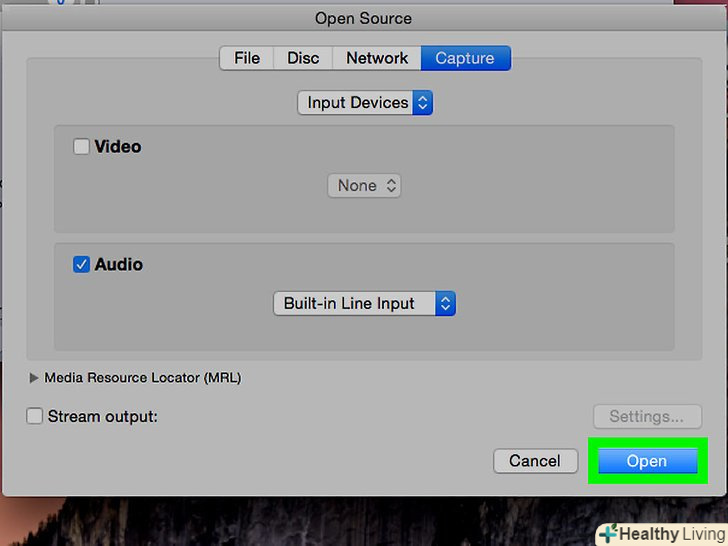Expand the Media Resource Locator disclosure triangle

[x=34, y=378]
